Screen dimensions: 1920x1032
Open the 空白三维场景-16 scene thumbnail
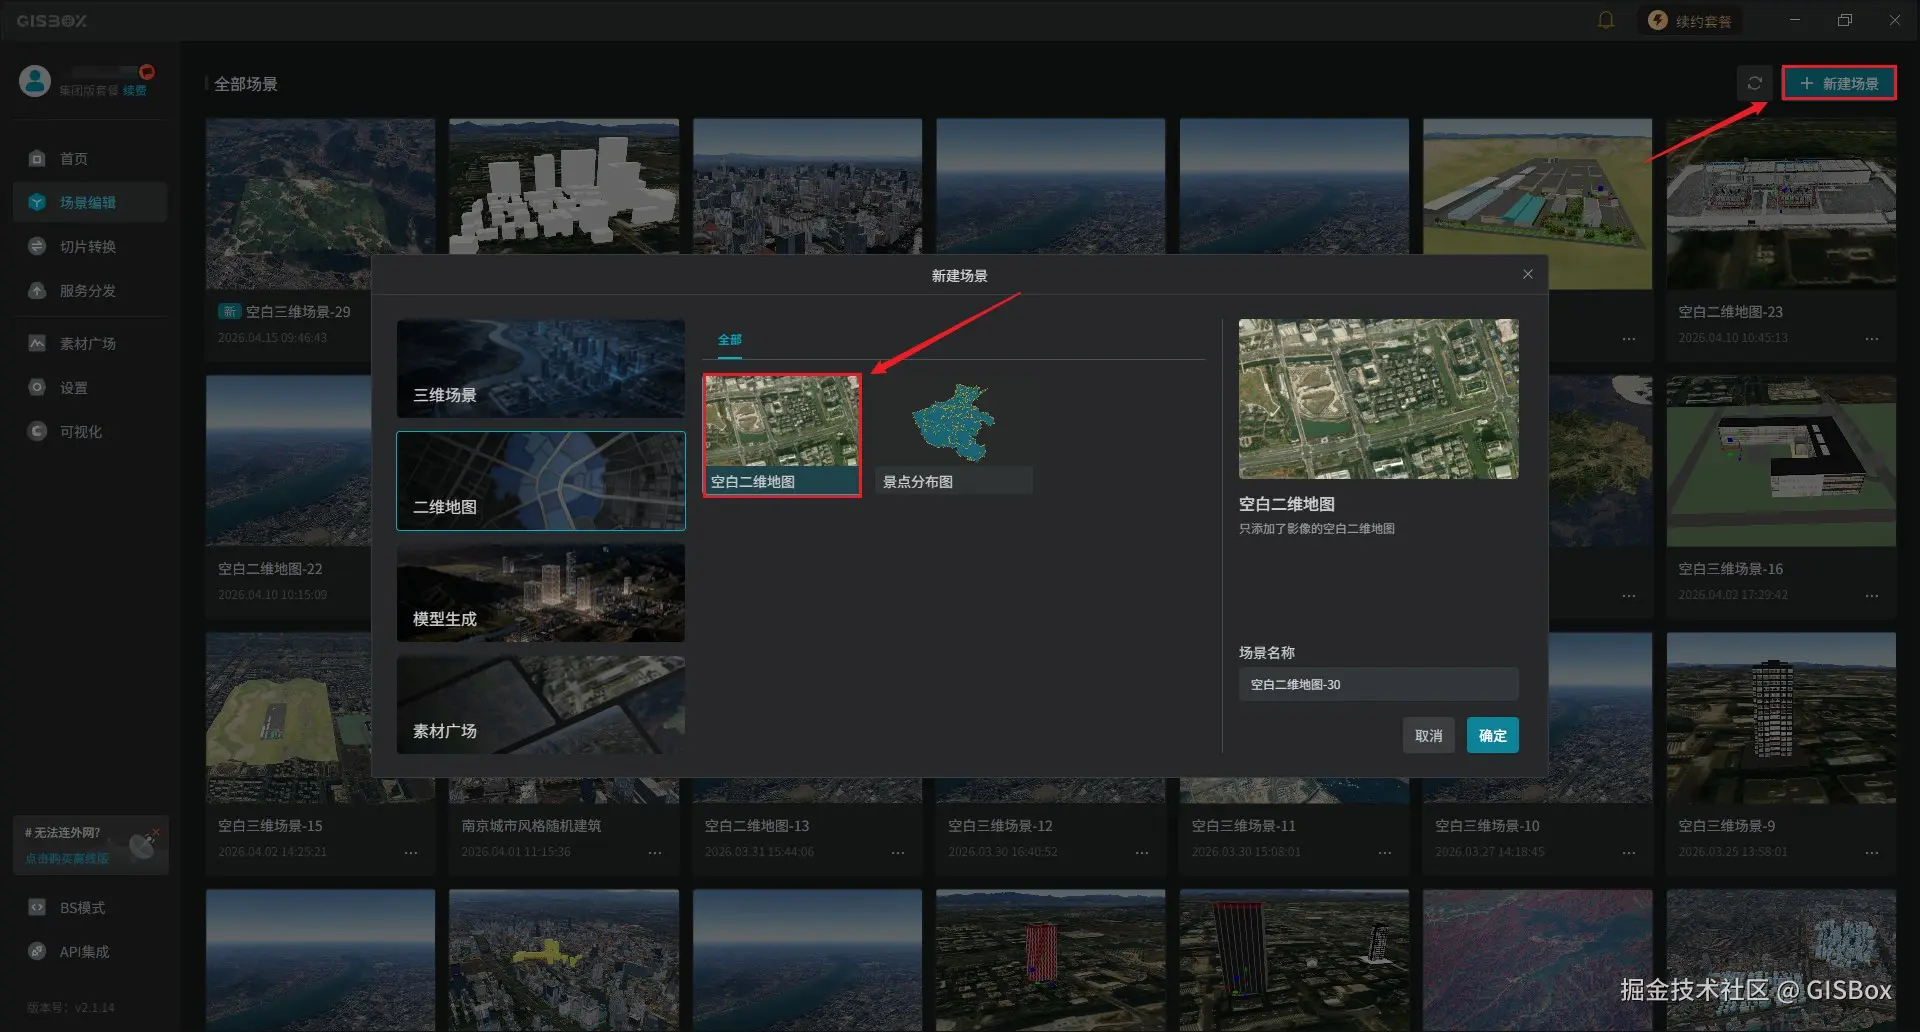point(1781,461)
